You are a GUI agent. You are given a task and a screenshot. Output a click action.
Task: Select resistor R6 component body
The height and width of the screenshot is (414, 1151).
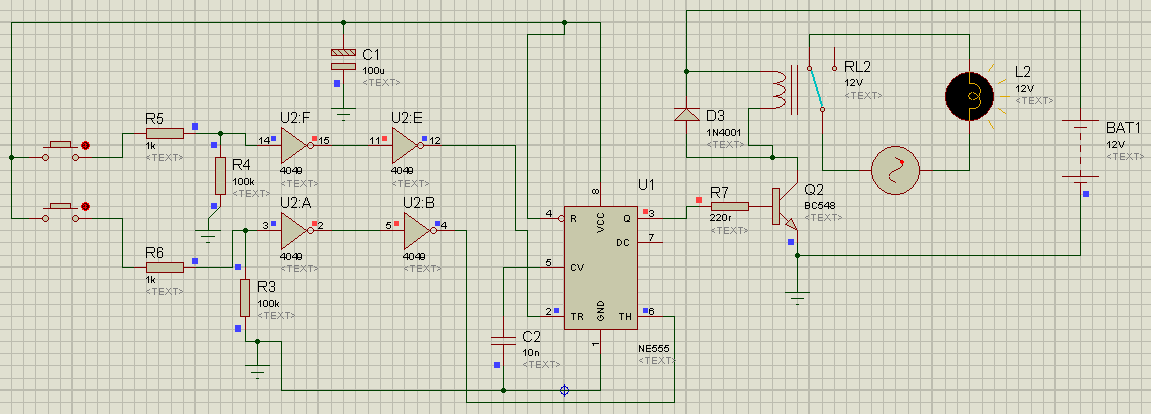(x=164, y=267)
